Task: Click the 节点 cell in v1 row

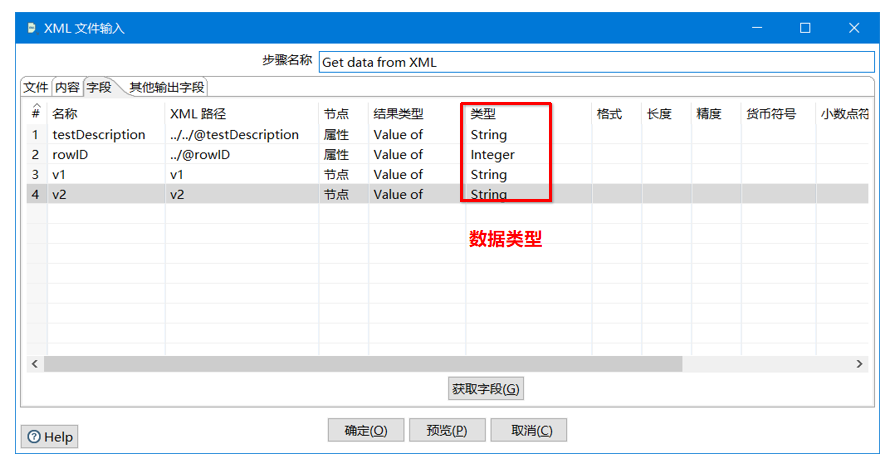Action: tap(344, 175)
